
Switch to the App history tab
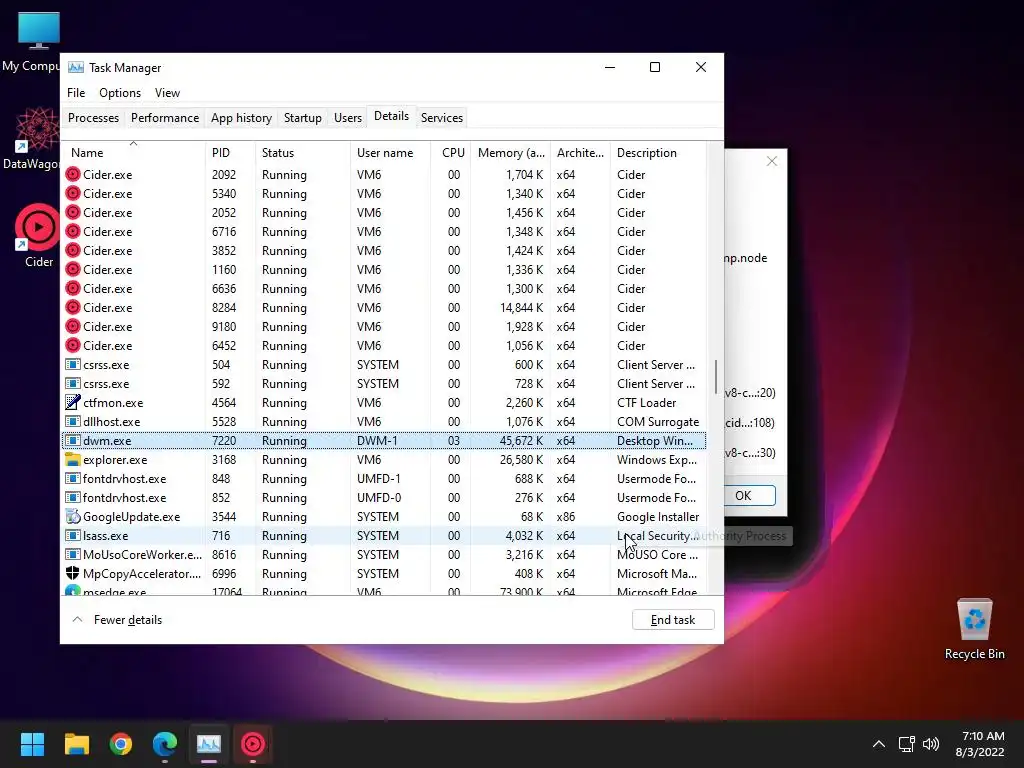click(241, 118)
